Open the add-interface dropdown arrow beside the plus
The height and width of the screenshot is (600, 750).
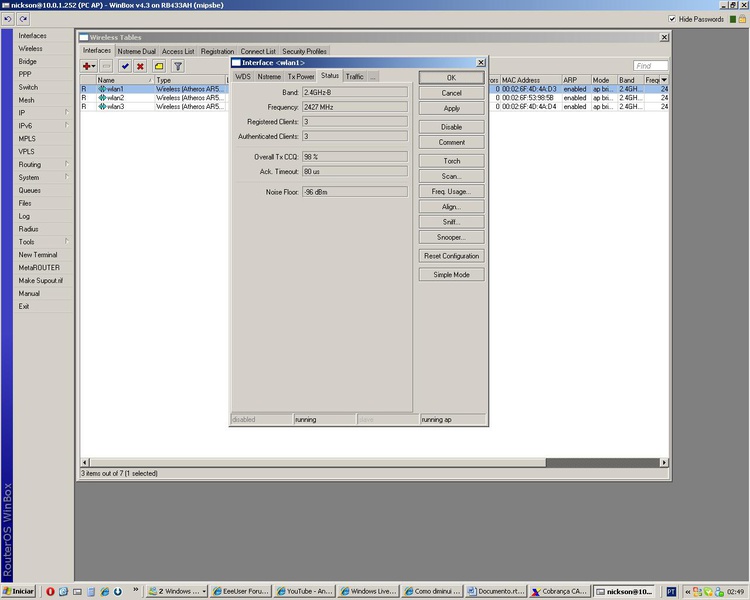pyautogui.click(x=94, y=66)
